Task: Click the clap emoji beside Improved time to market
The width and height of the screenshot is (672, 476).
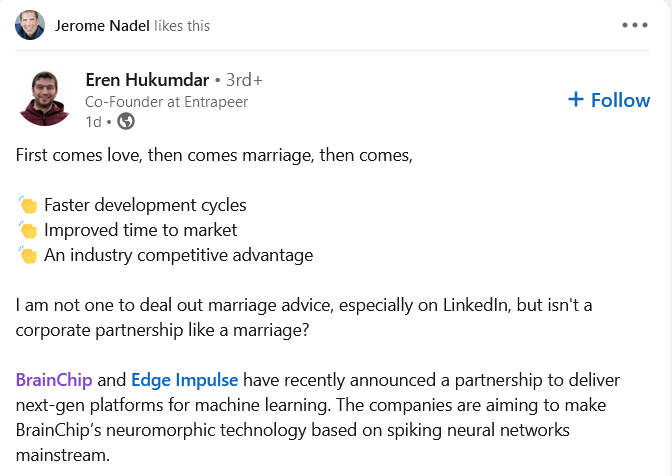Action: (27, 230)
